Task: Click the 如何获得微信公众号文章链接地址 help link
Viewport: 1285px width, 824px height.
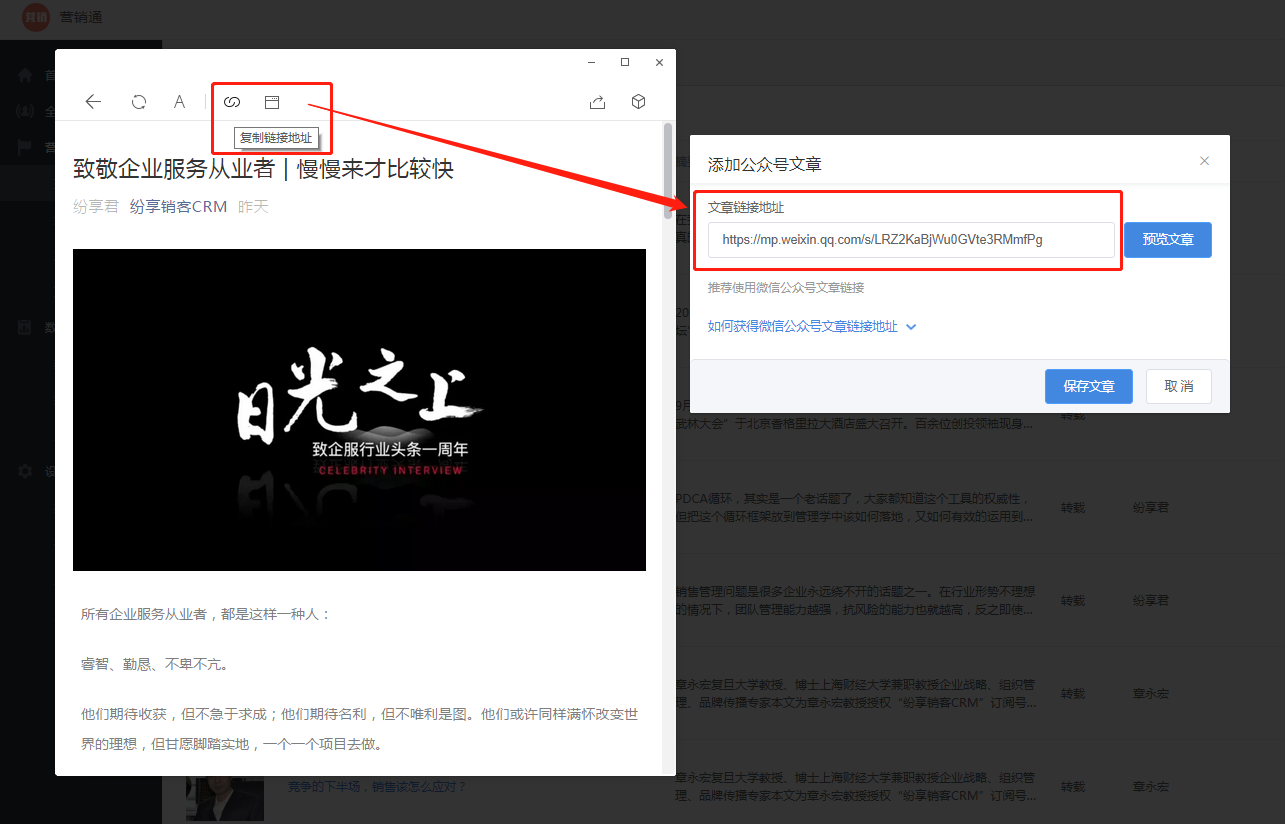Action: click(803, 326)
